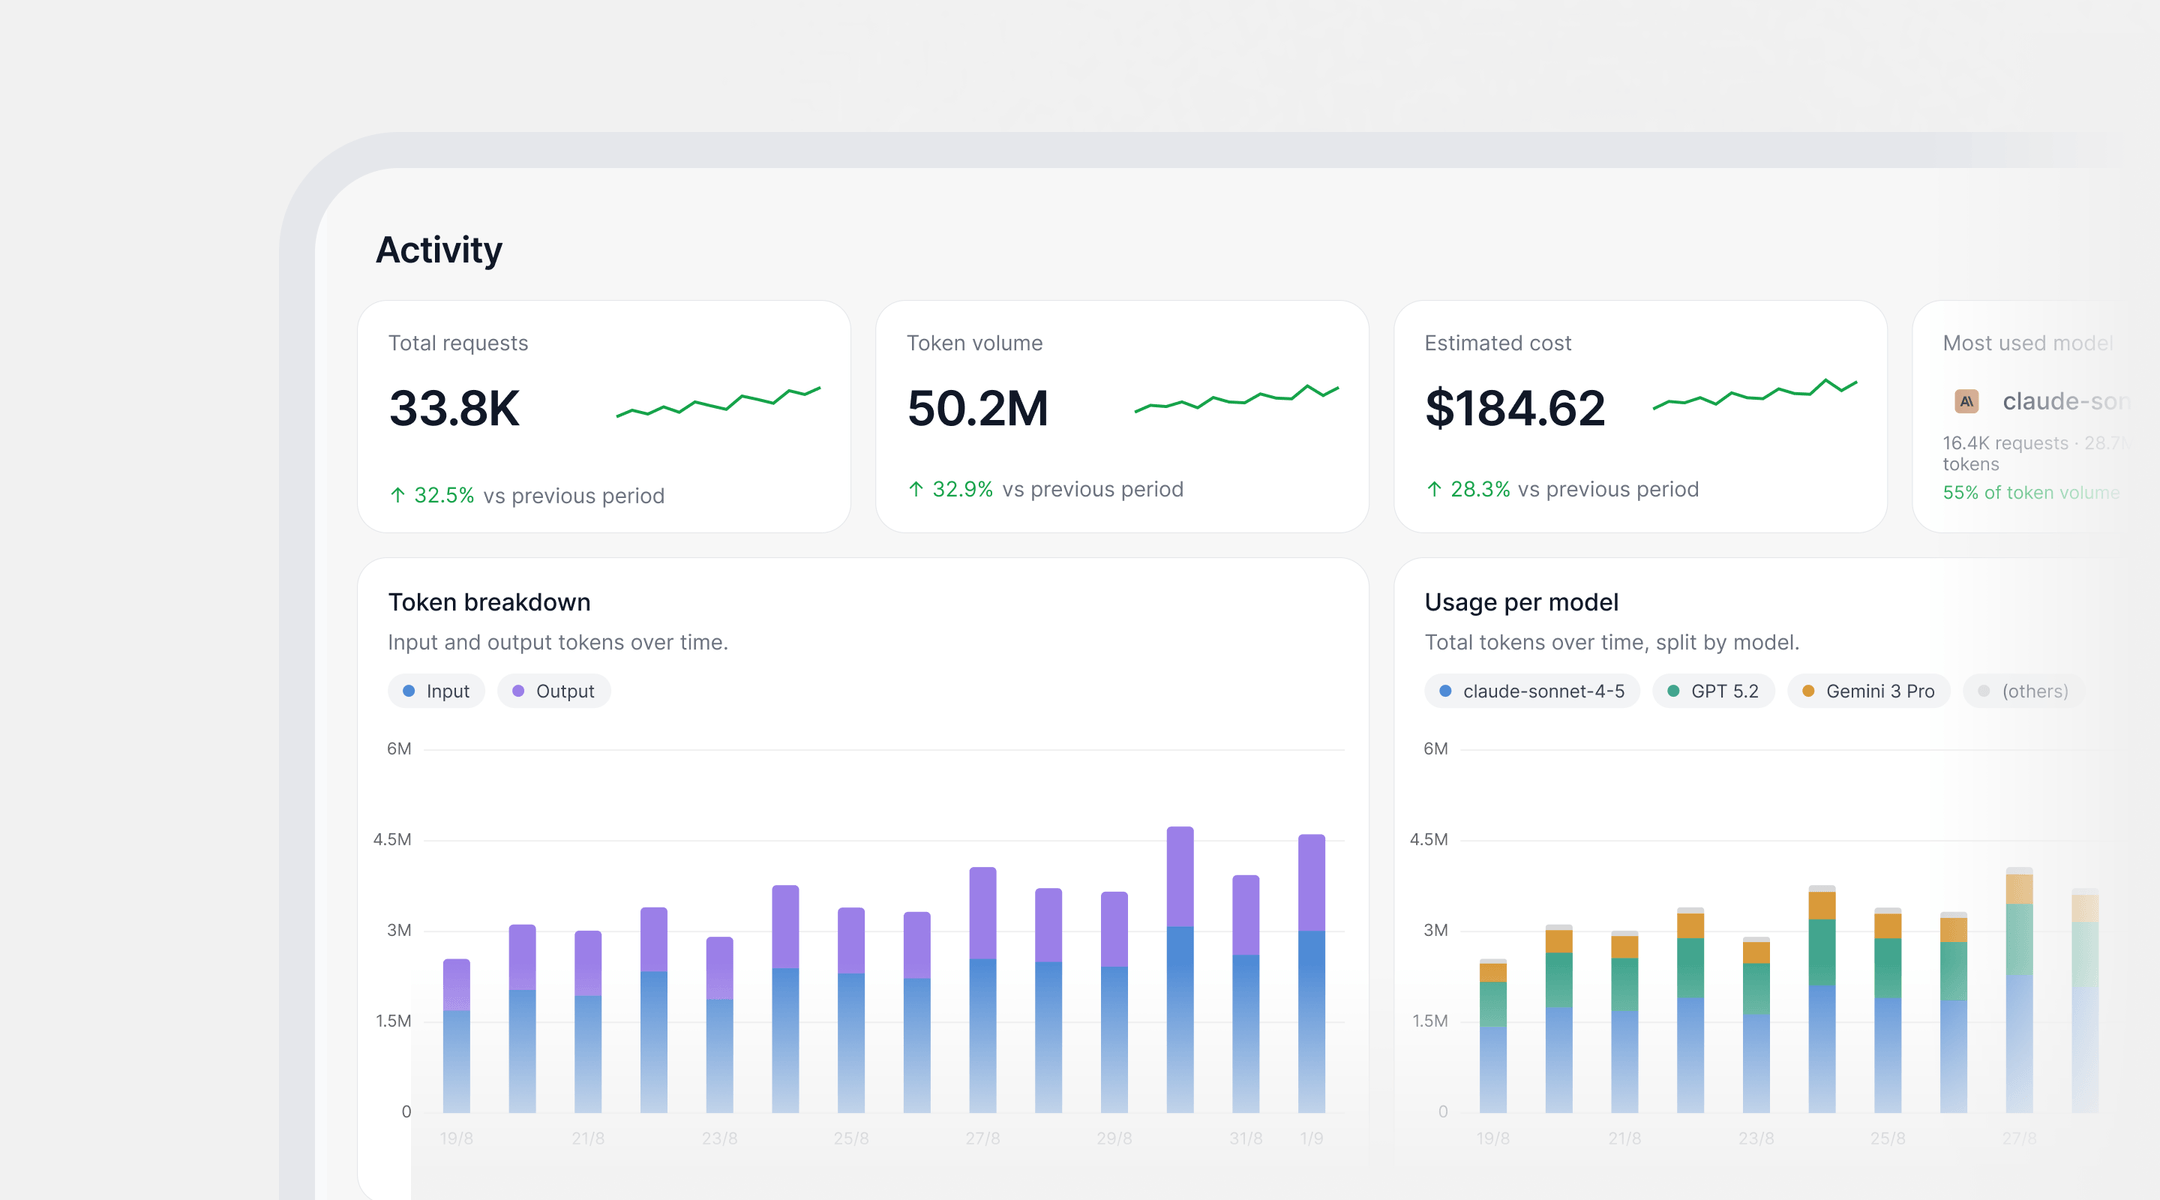Screen dimensions: 2160x1200
Task: Click the 33.8K value
Action: coord(454,408)
